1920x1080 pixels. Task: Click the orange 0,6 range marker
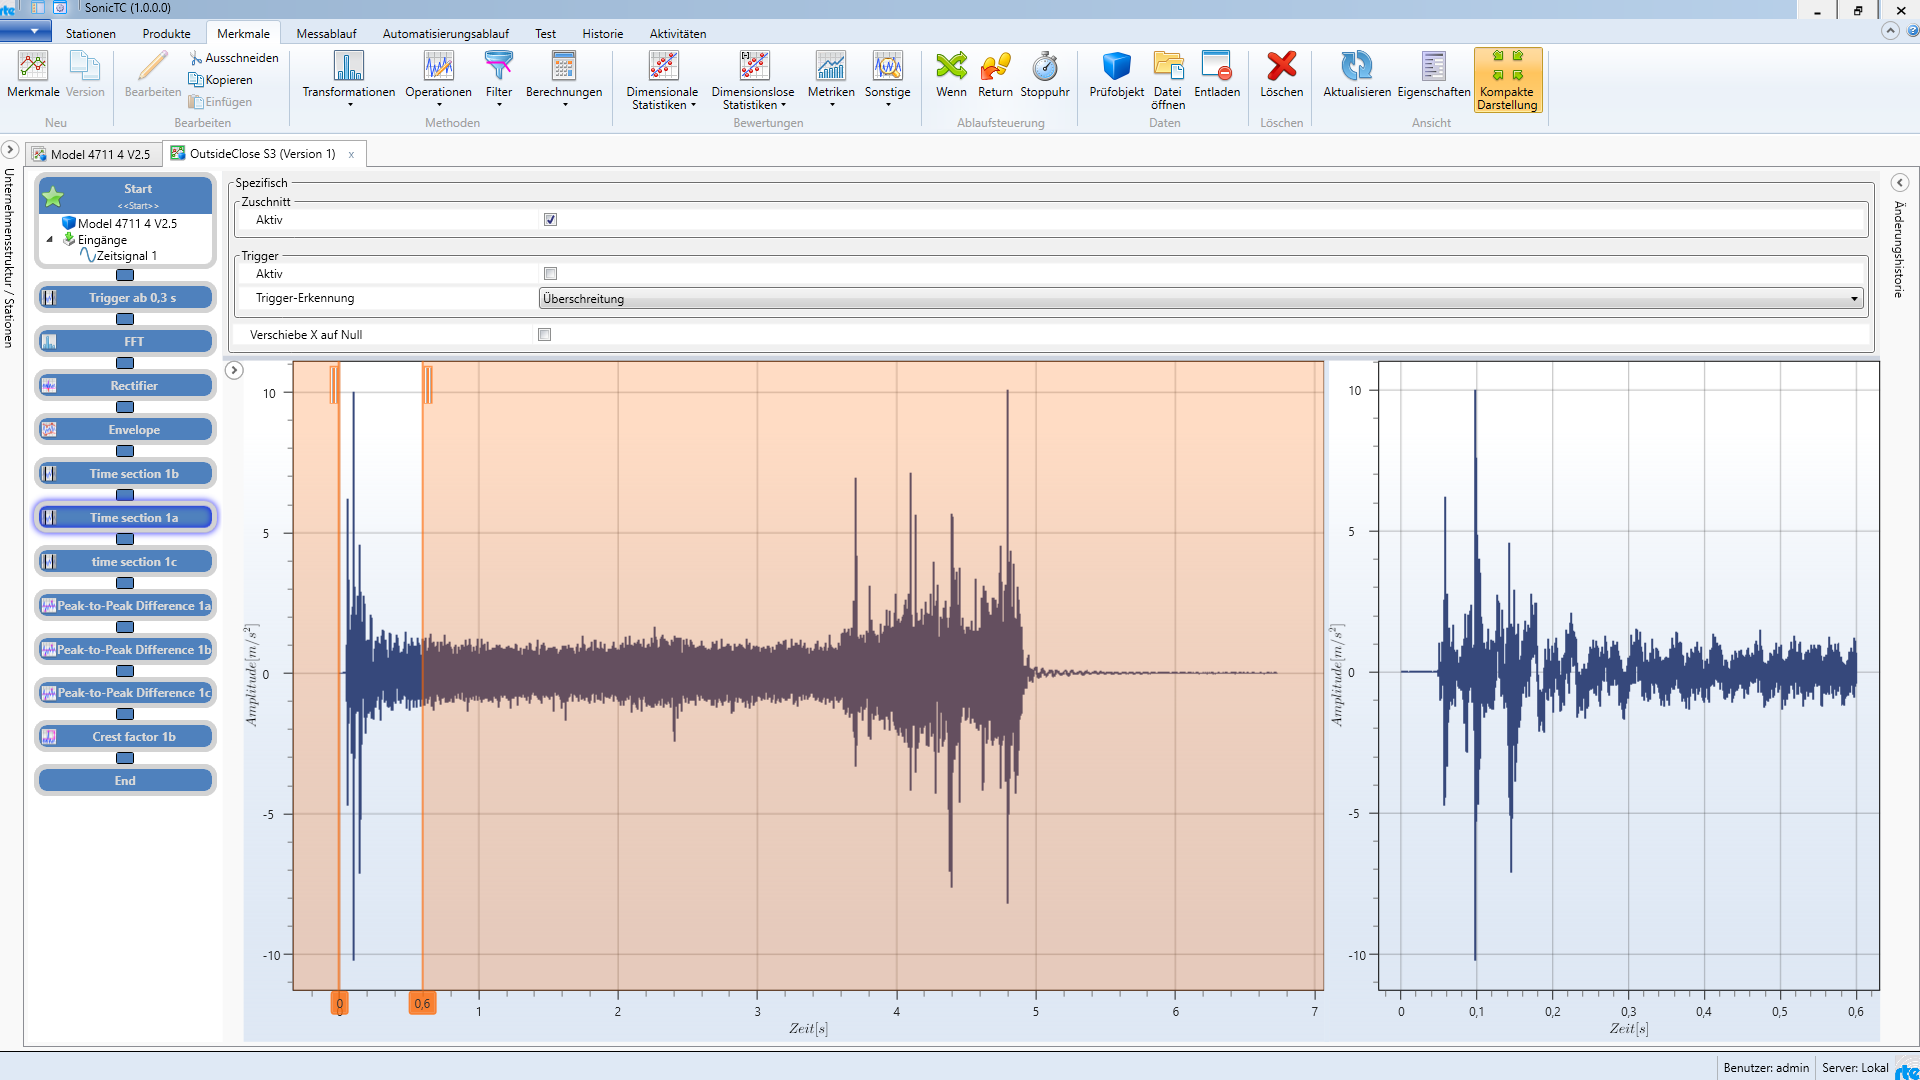click(x=422, y=1003)
